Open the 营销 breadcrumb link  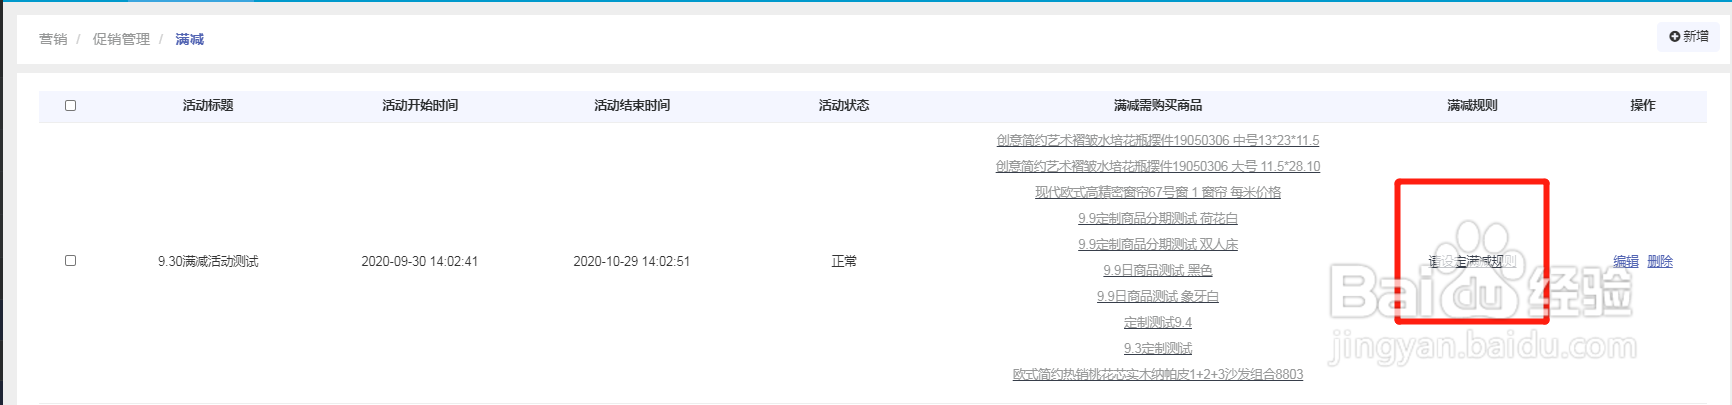53,39
